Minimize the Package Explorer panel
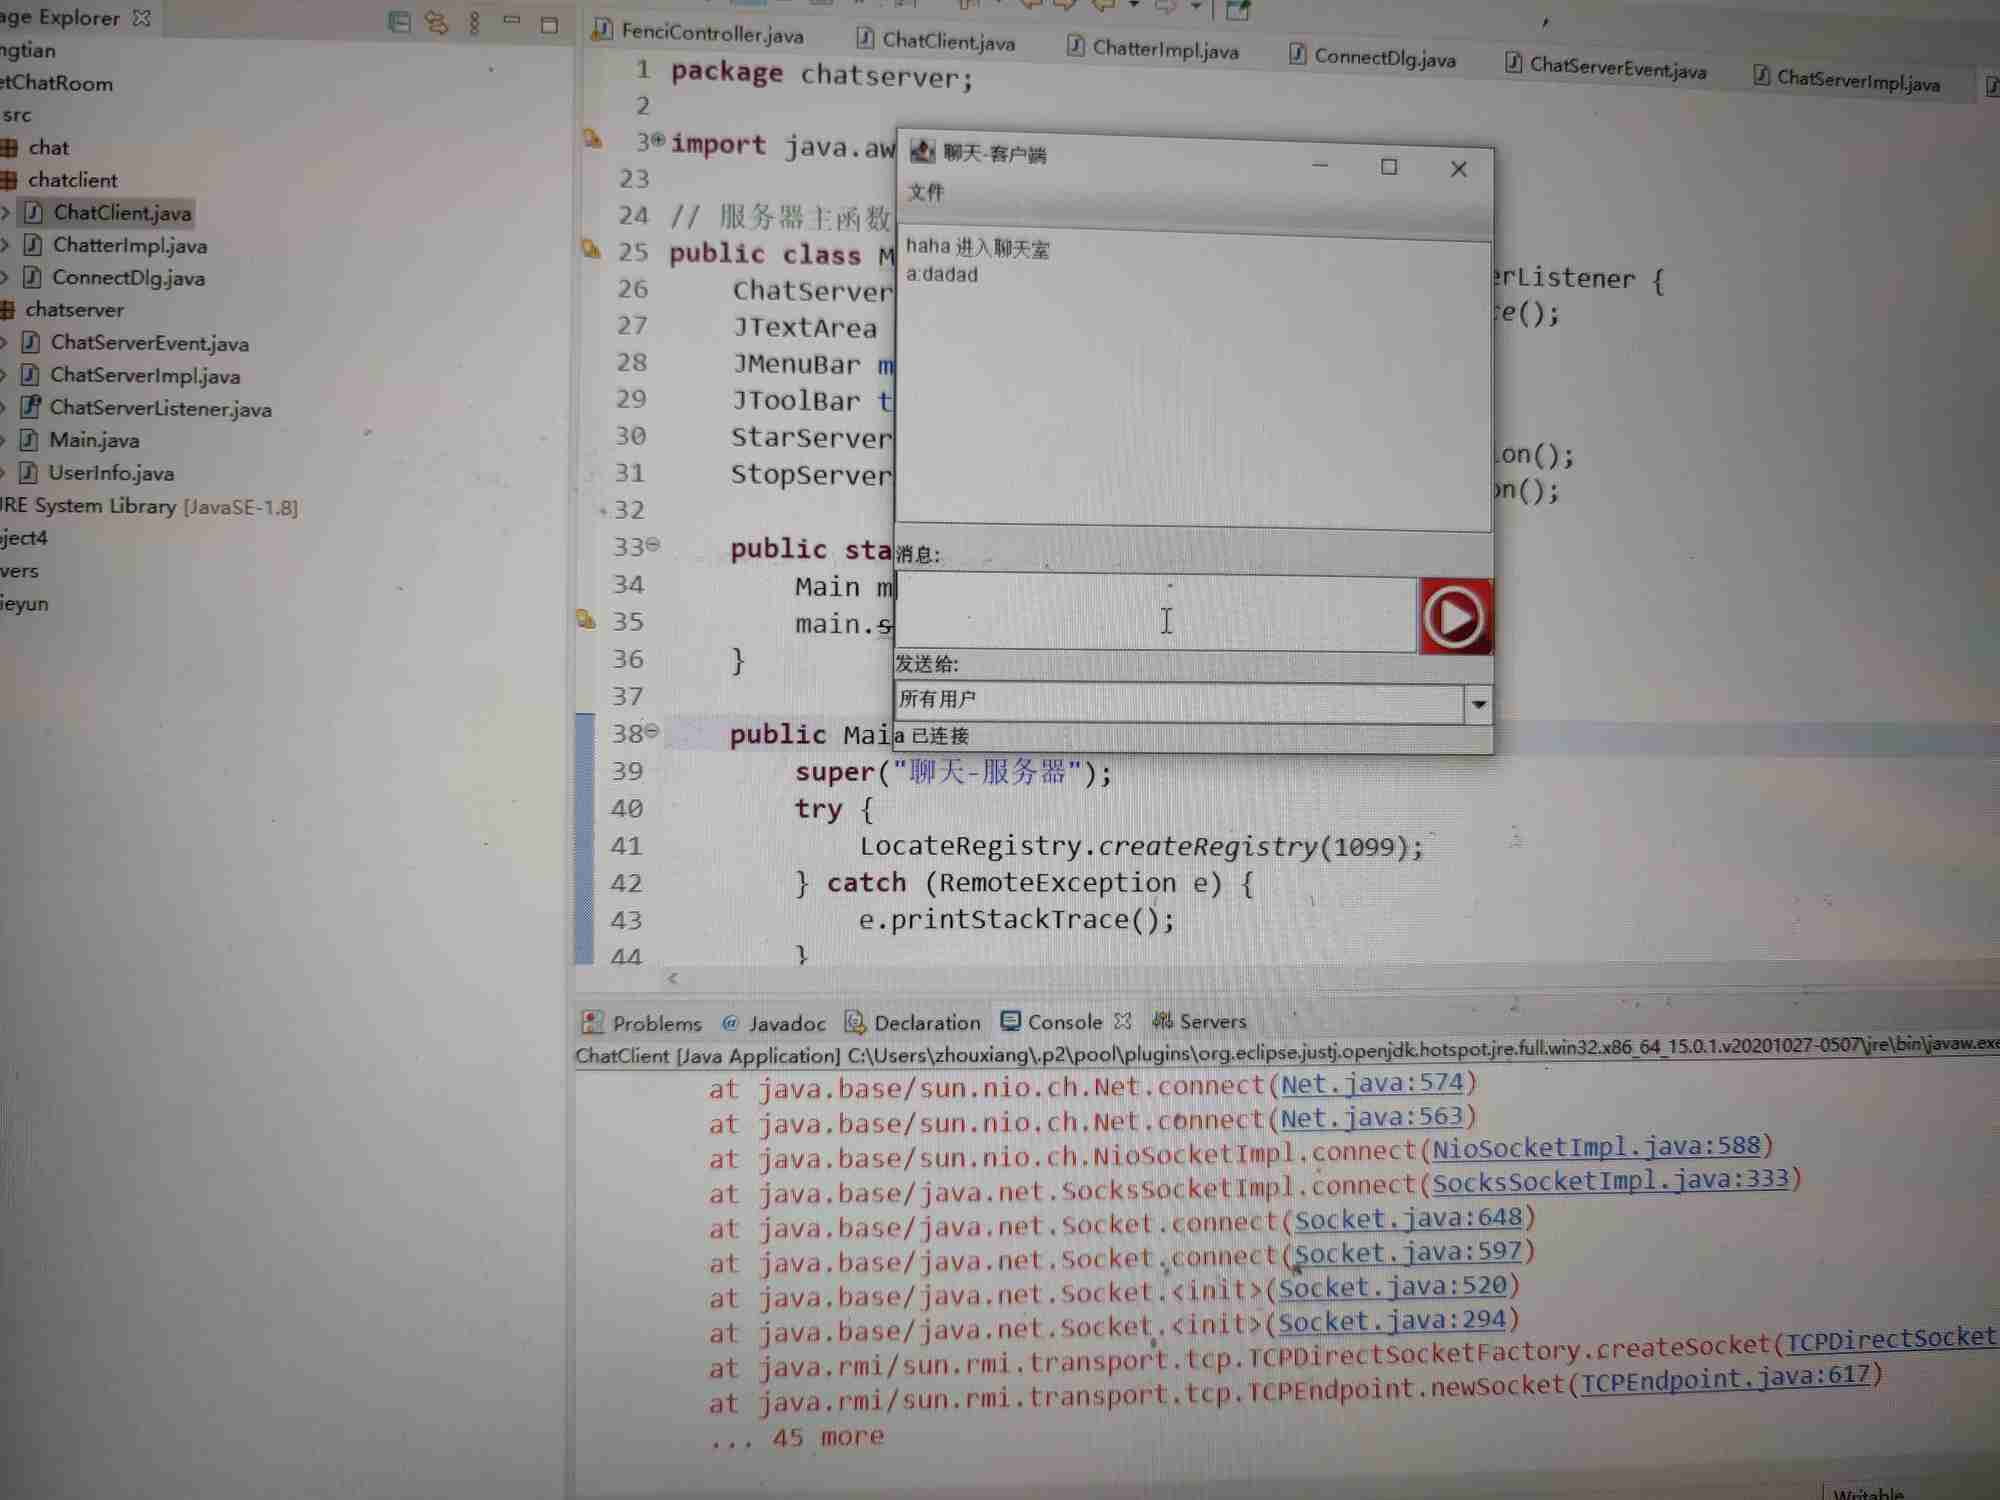 [512, 20]
